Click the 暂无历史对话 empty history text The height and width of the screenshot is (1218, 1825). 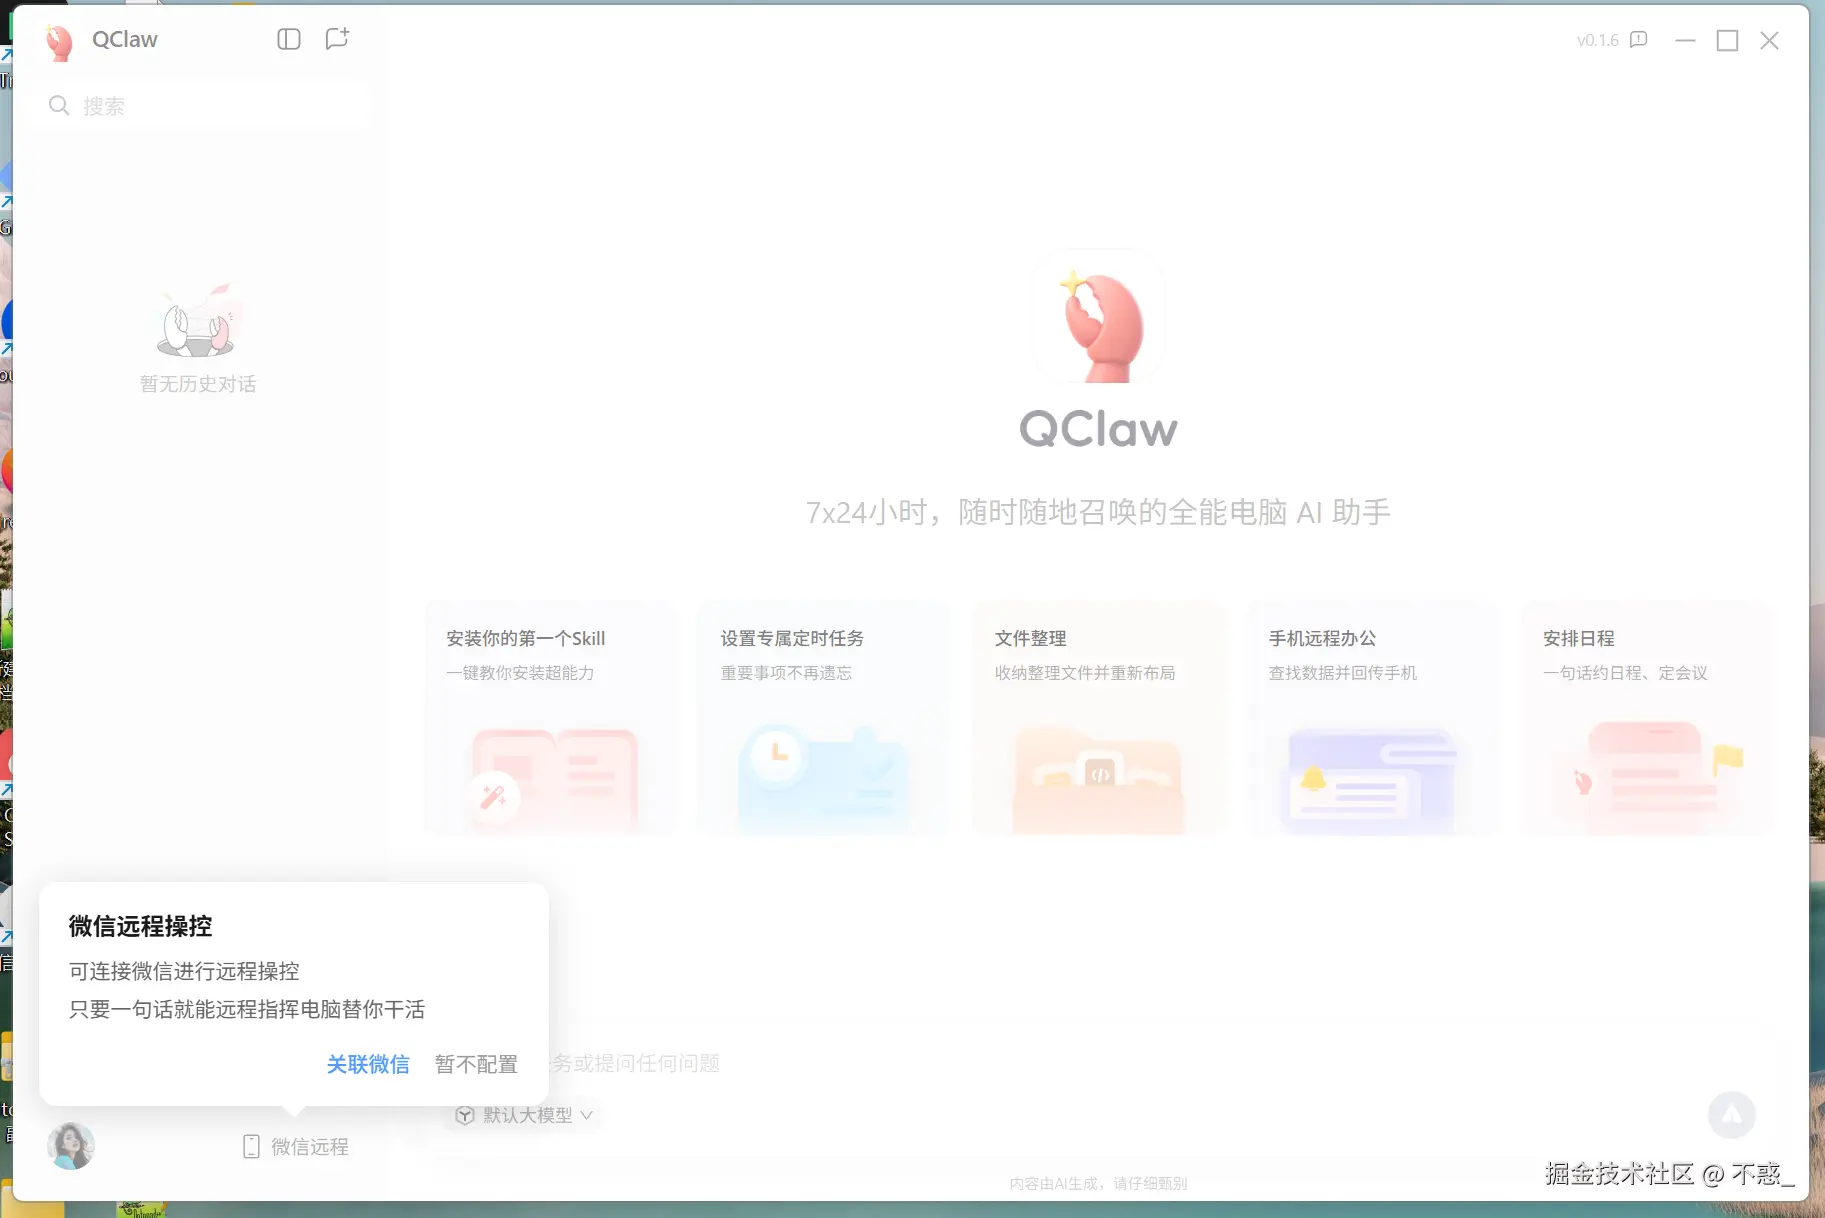[198, 384]
